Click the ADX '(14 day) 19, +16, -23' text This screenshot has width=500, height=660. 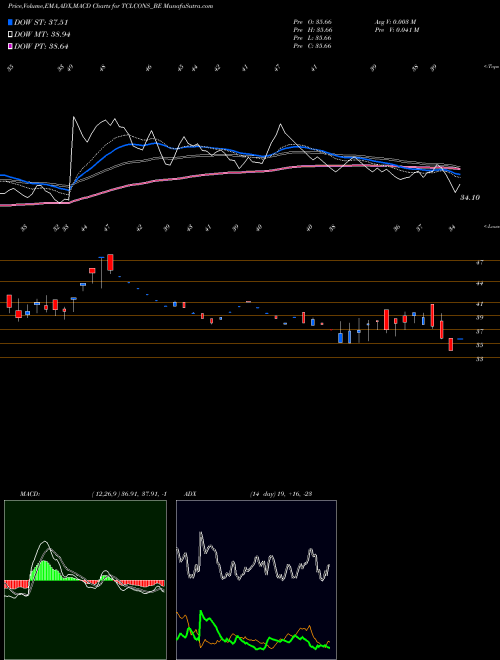[281, 494]
